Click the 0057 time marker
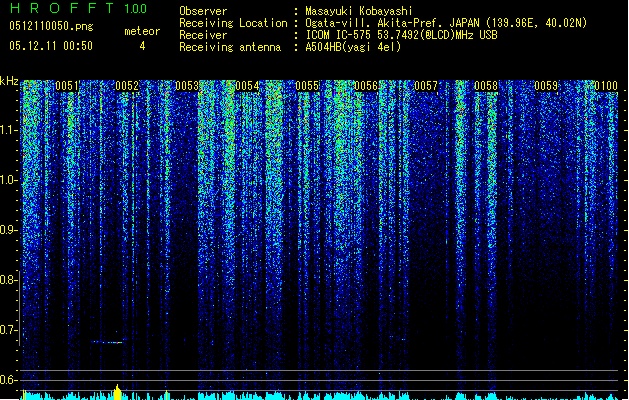 pyautogui.click(x=426, y=86)
